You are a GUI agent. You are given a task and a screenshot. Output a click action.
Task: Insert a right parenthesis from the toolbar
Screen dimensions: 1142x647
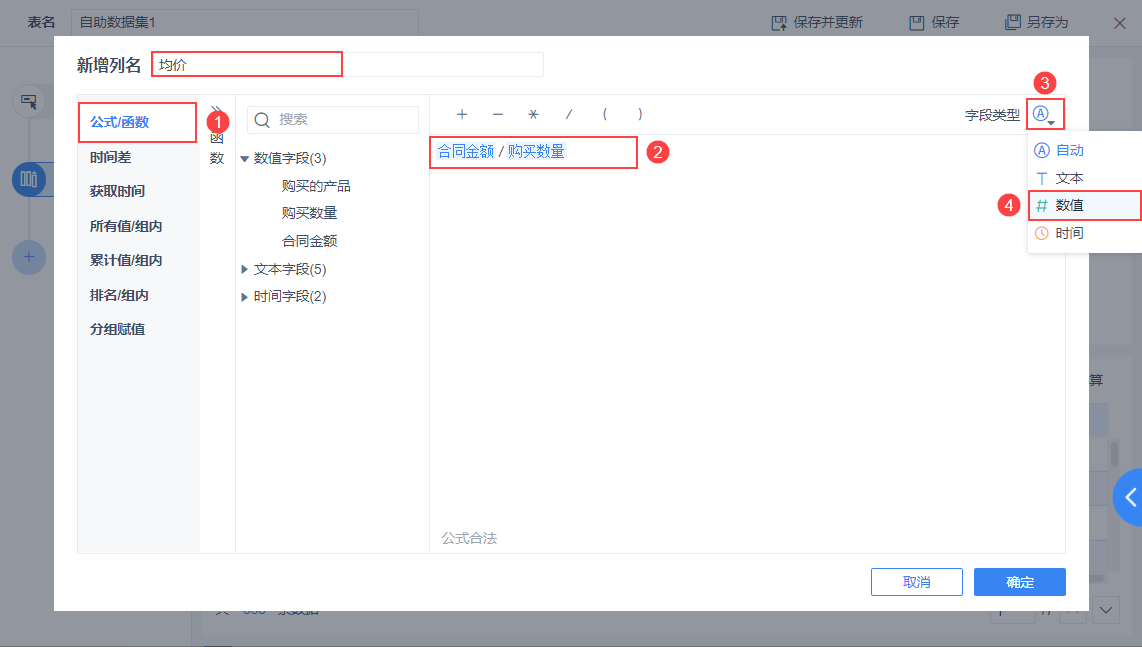(639, 115)
